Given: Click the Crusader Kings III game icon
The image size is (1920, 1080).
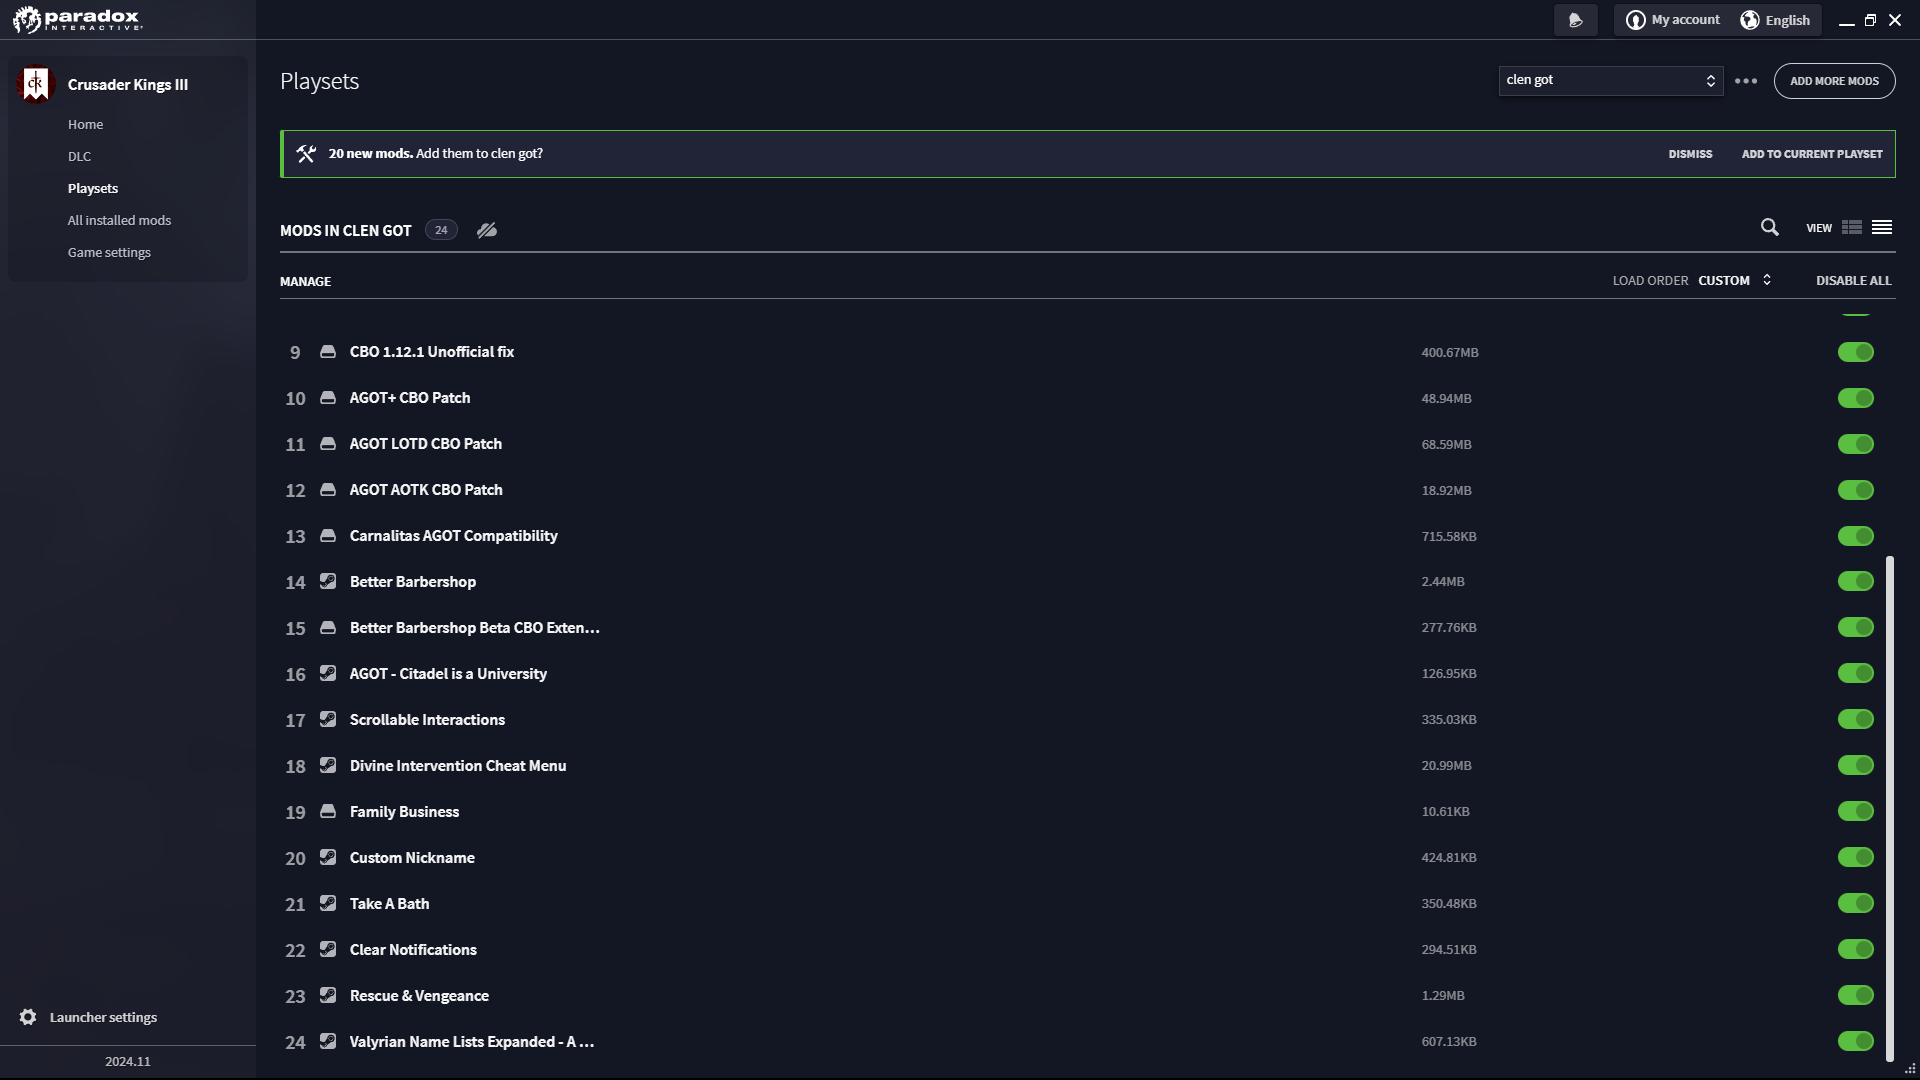Looking at the screenshot, I should pyautogui.click(x=36, y=84).
